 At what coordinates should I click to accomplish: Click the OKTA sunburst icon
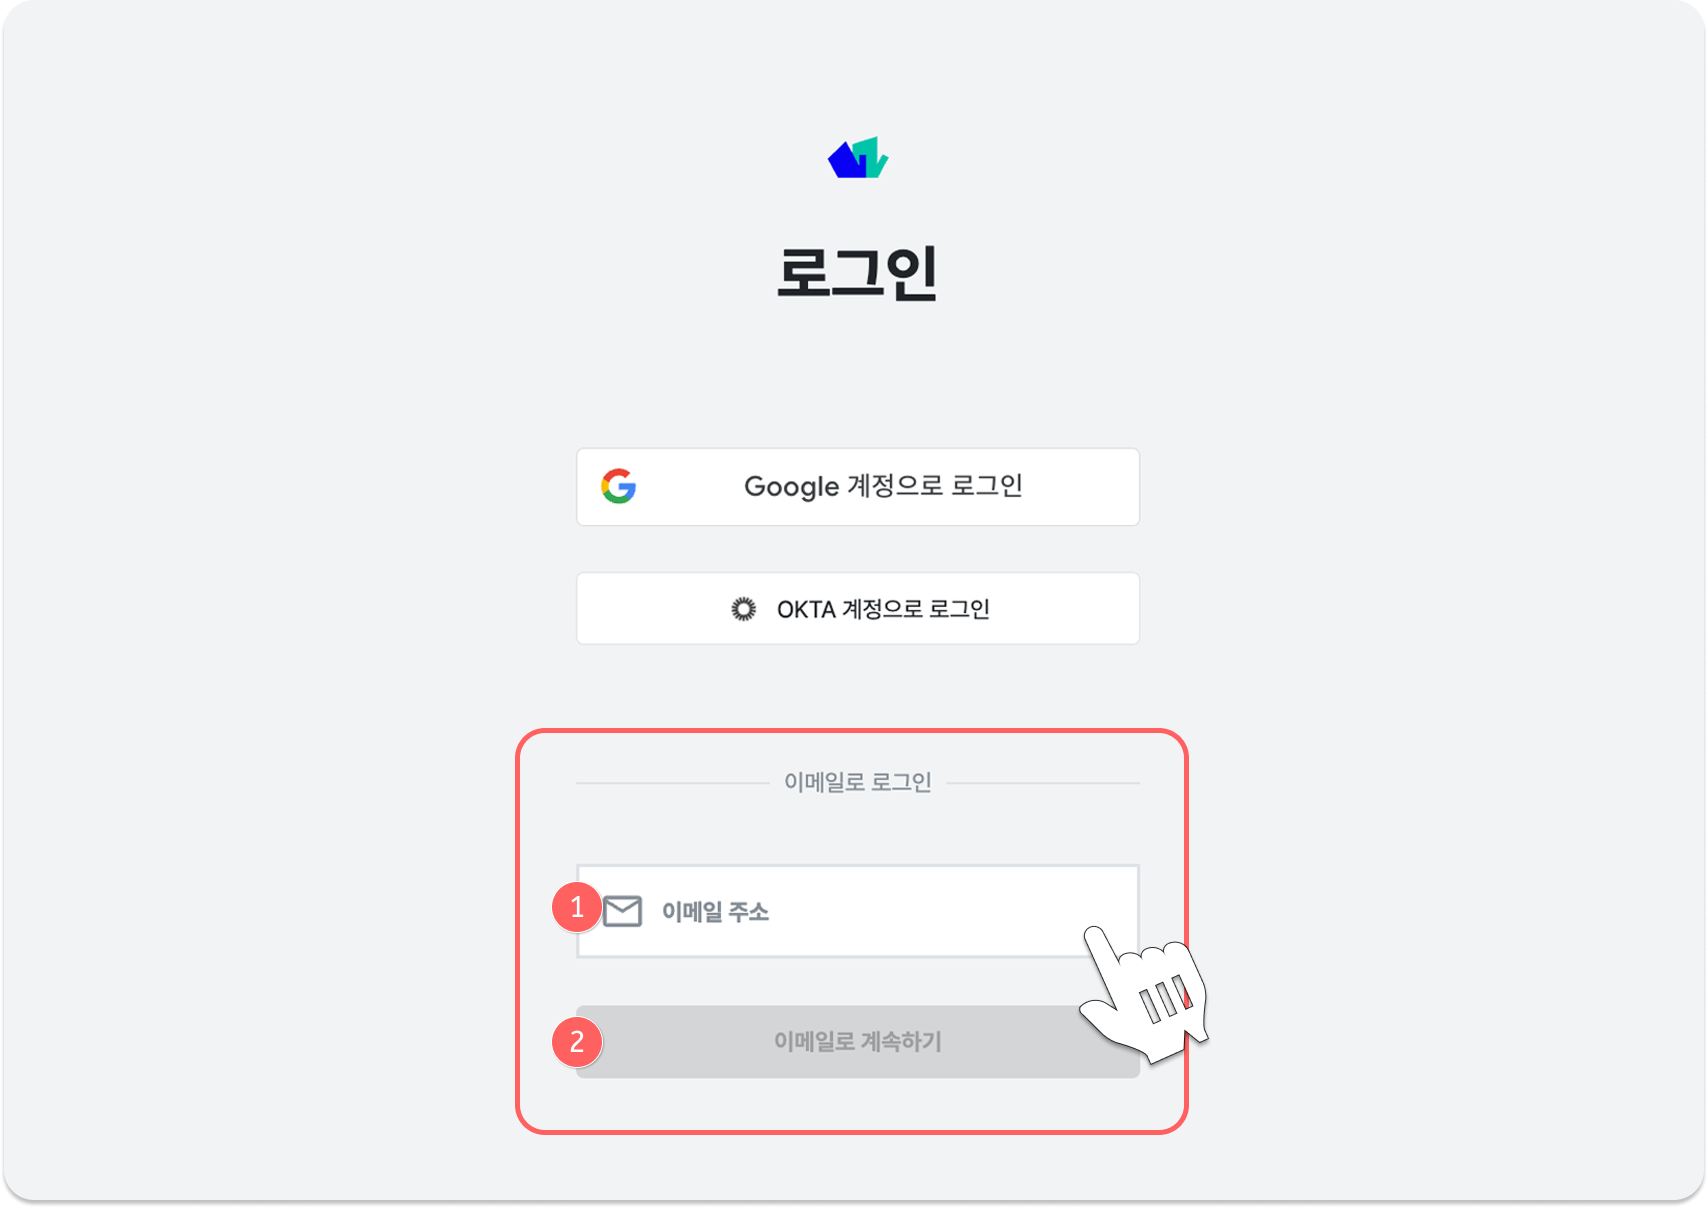pos(743,609)
